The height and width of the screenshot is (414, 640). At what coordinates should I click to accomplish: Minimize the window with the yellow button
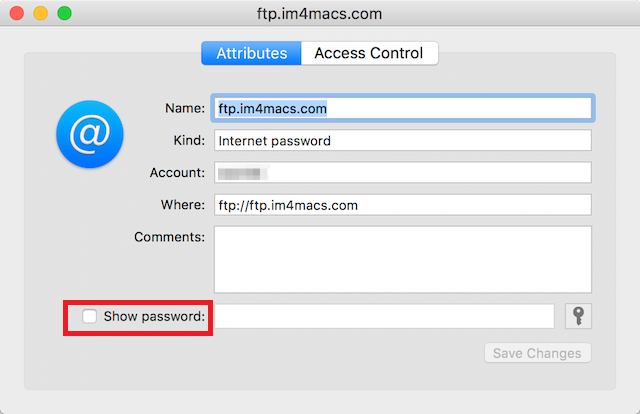[41, 14]
